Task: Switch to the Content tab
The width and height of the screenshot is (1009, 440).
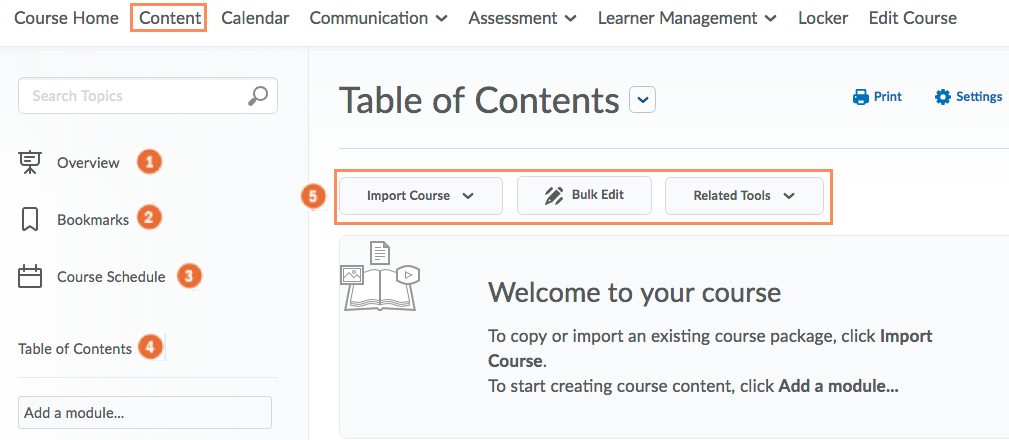Action: (168, 18)
